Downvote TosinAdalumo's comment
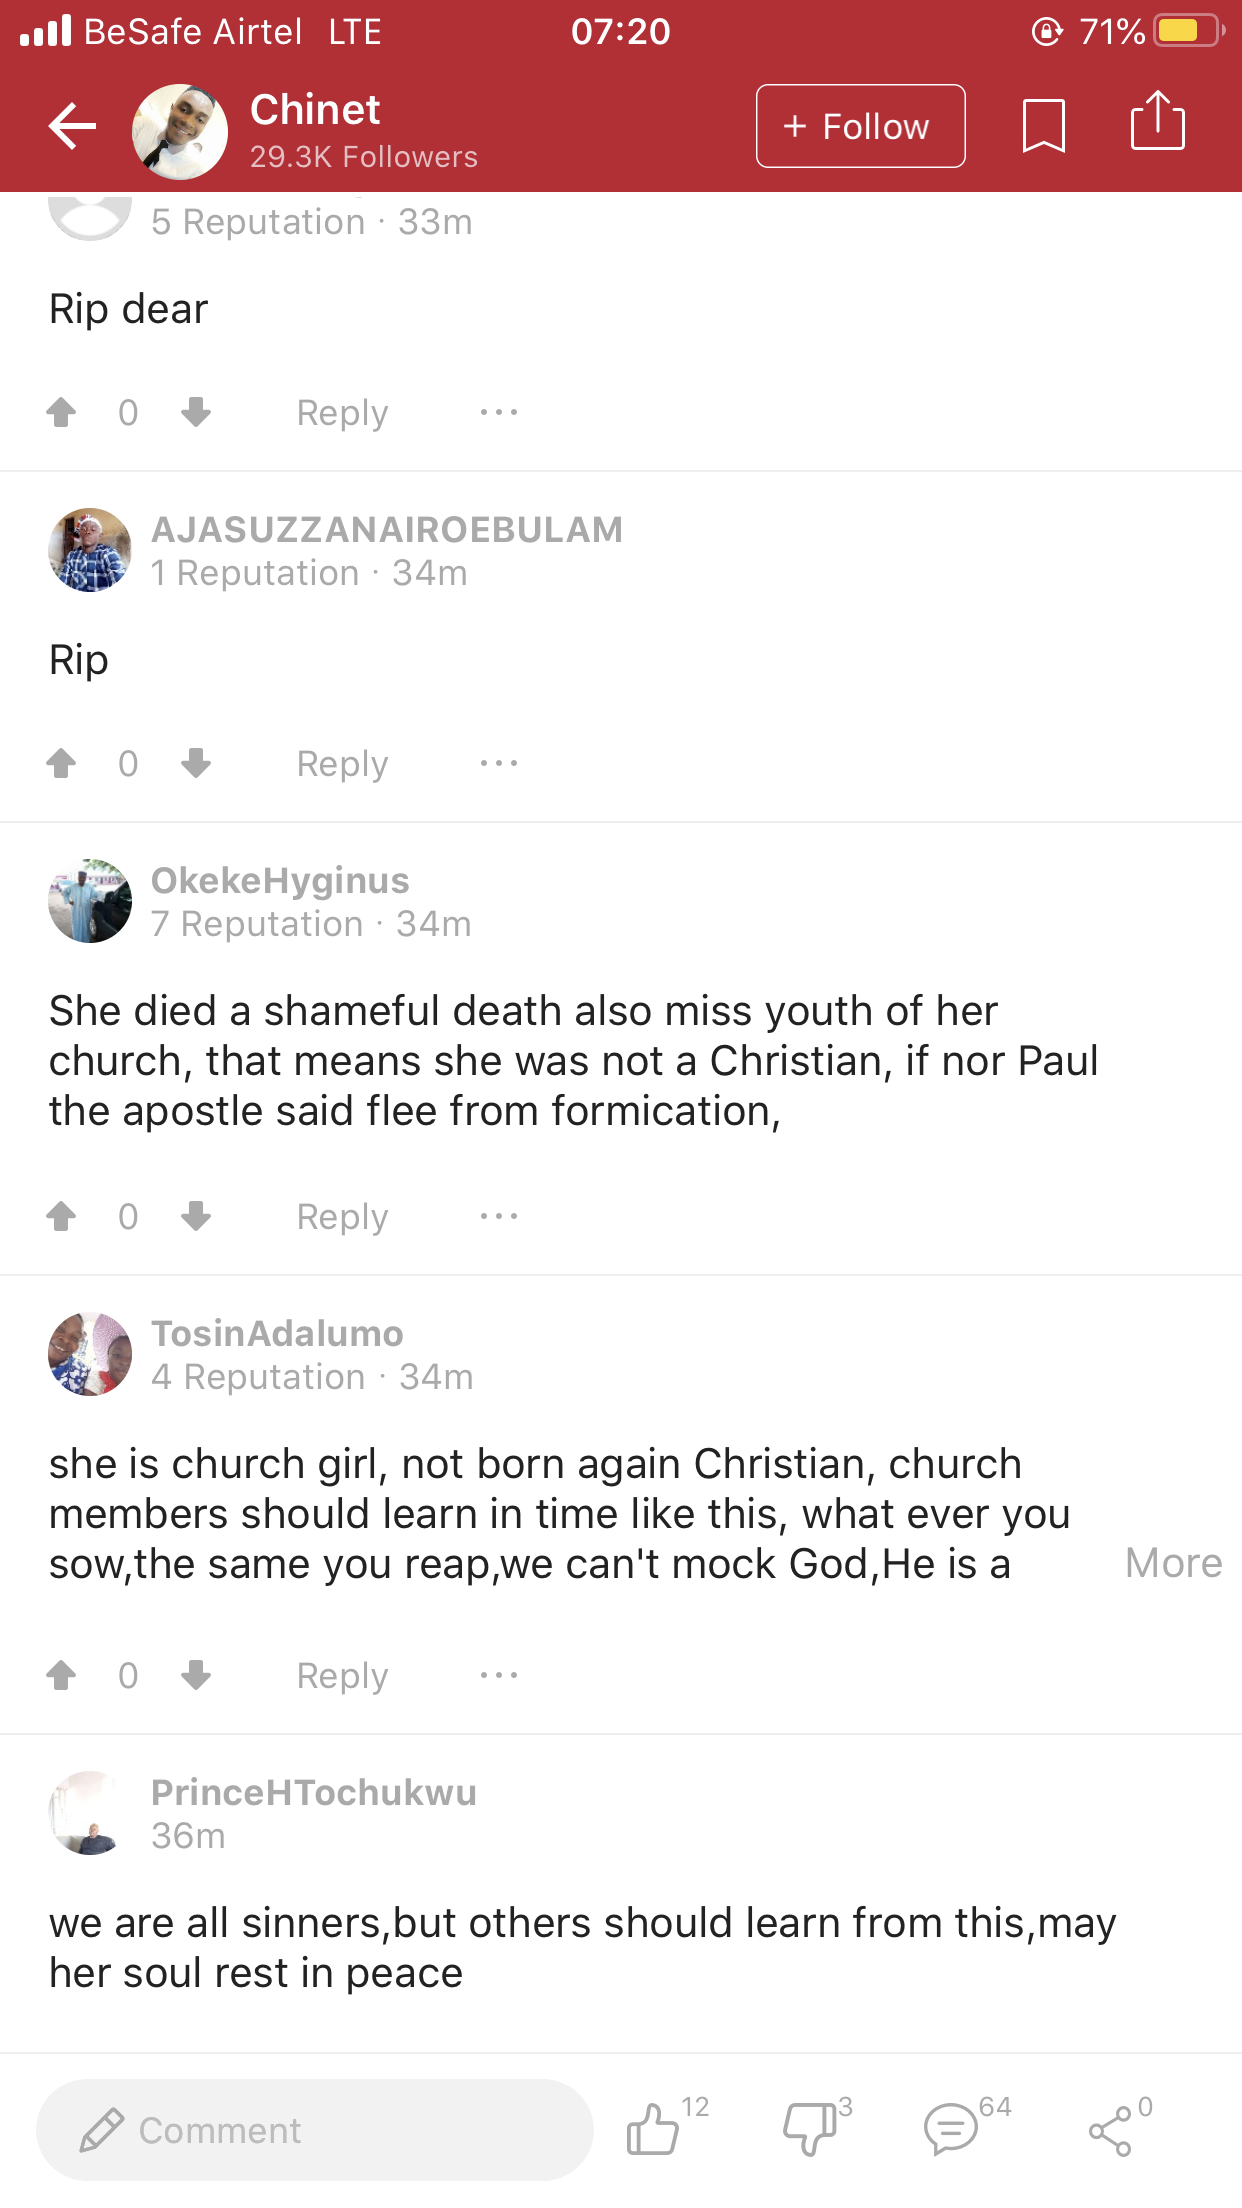Image resolution: width=1242 pixels, height=2208 pixels. [x=196, y=1675]
